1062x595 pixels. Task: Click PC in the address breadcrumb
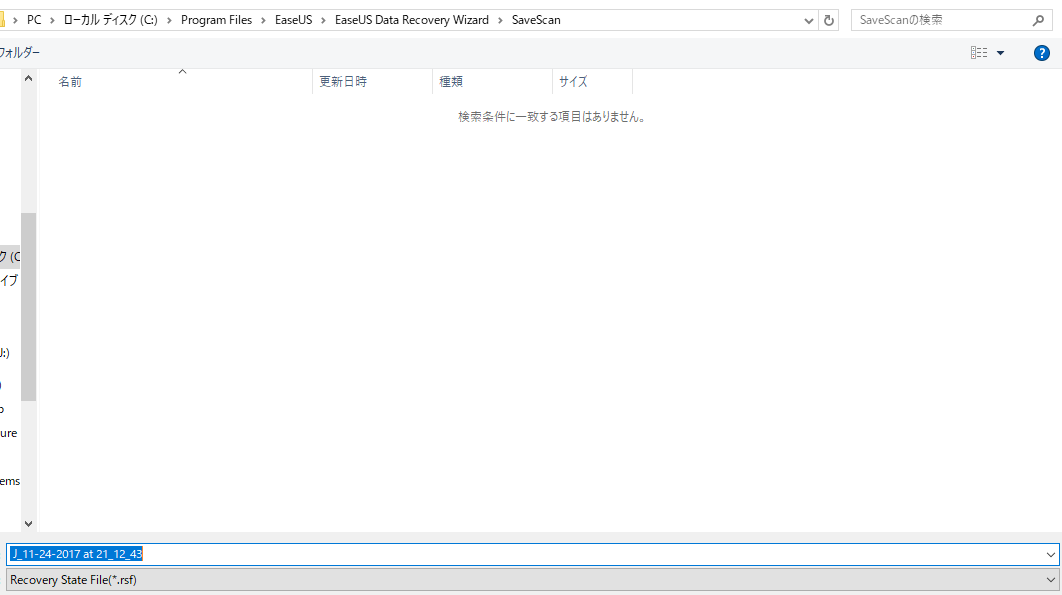tap(35, 20)
